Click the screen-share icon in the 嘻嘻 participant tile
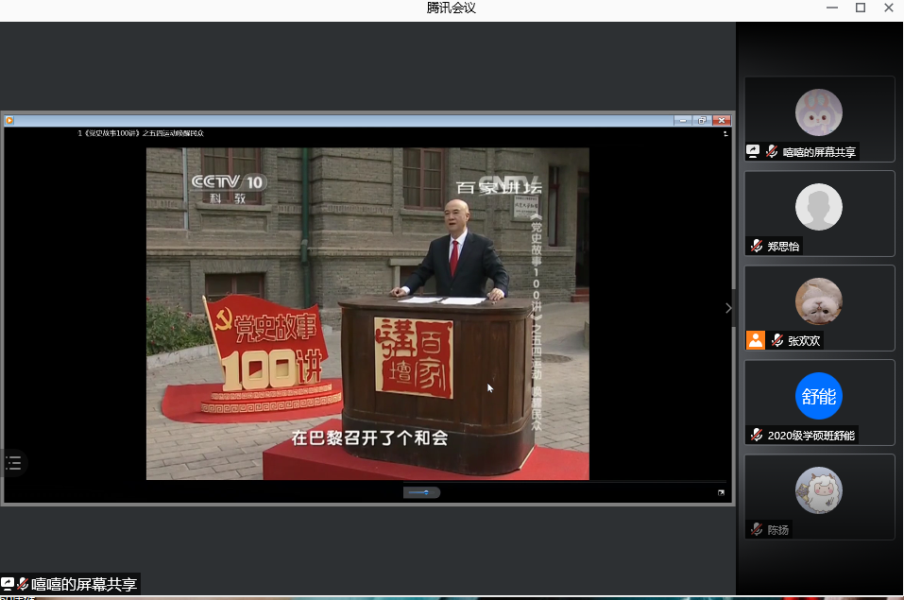Image resolution: width=904 pixels, height=600 pixels. 753,152
